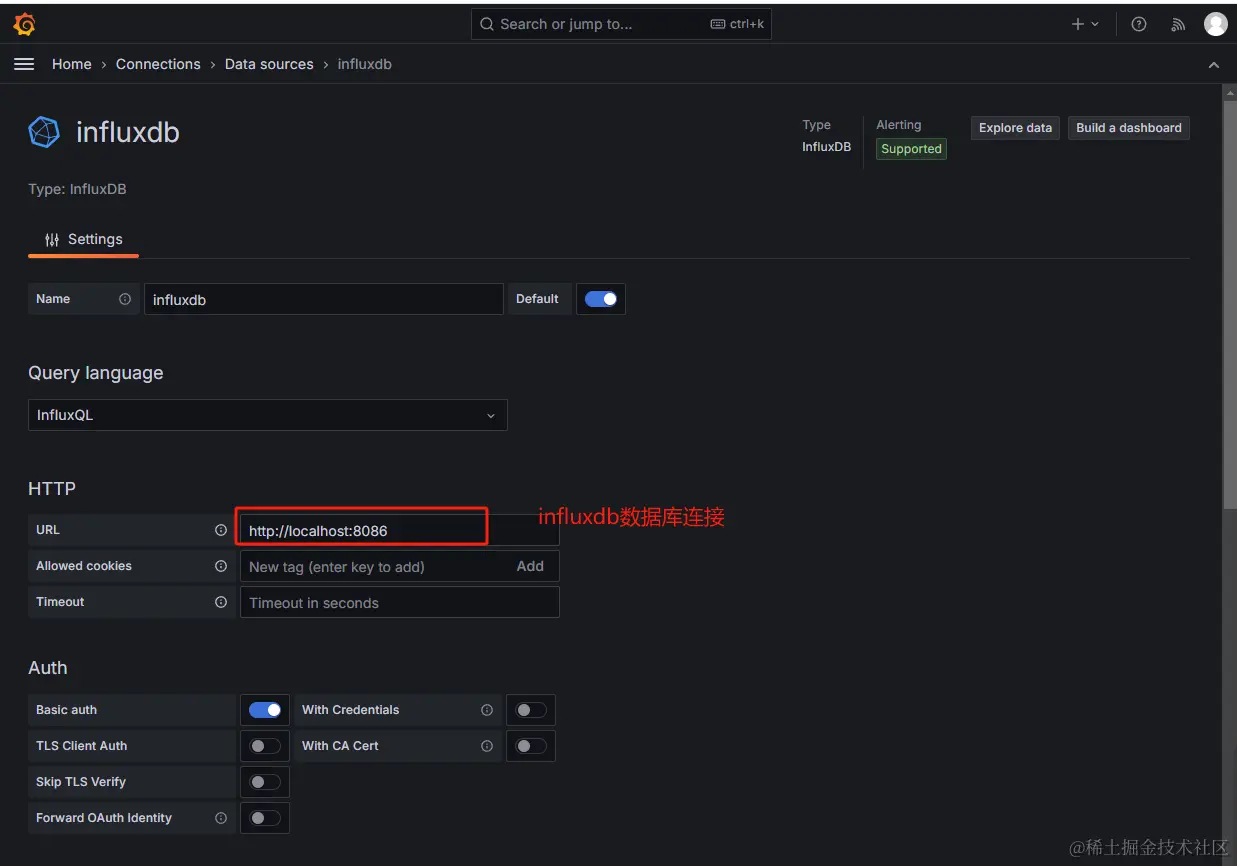Click info icon beside With Credentials
This screenshot has height=866, width=1237.
pos(487,710)
